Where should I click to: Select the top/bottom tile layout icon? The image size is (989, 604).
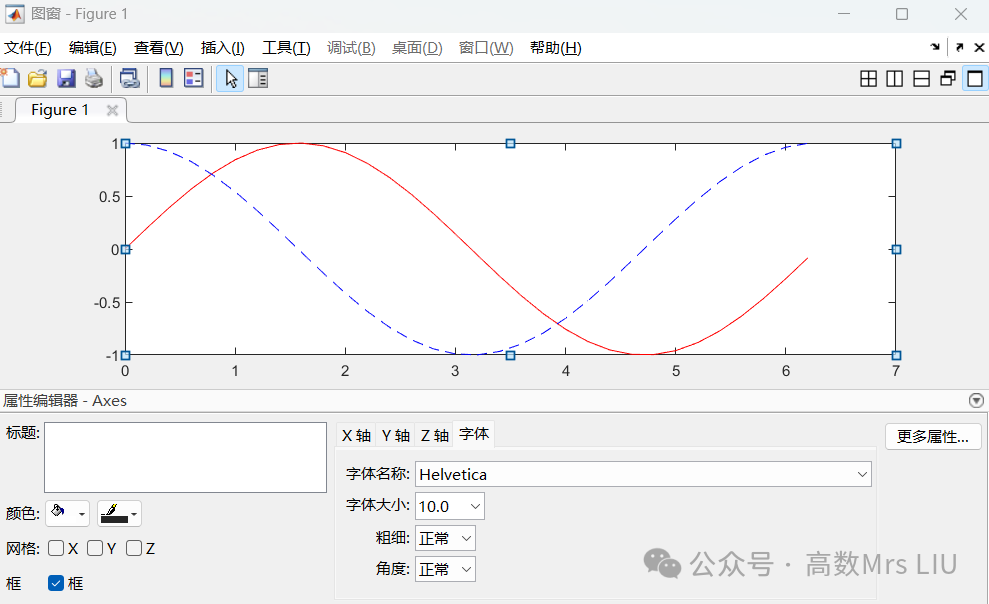[x=922, y=79]
